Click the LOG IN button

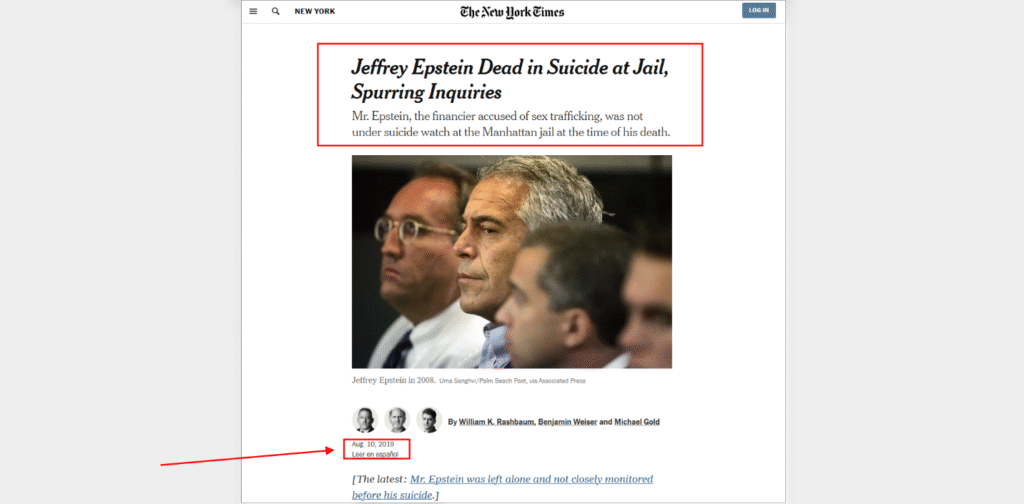click(x=759, y=10)
